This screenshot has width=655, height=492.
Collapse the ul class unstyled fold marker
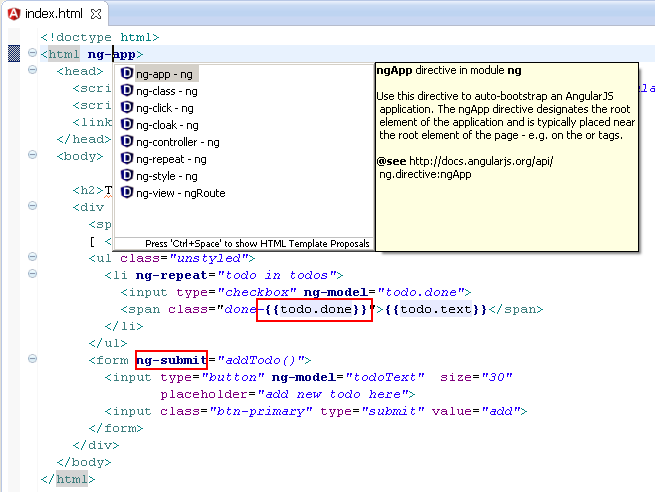[x=32, y=257]
